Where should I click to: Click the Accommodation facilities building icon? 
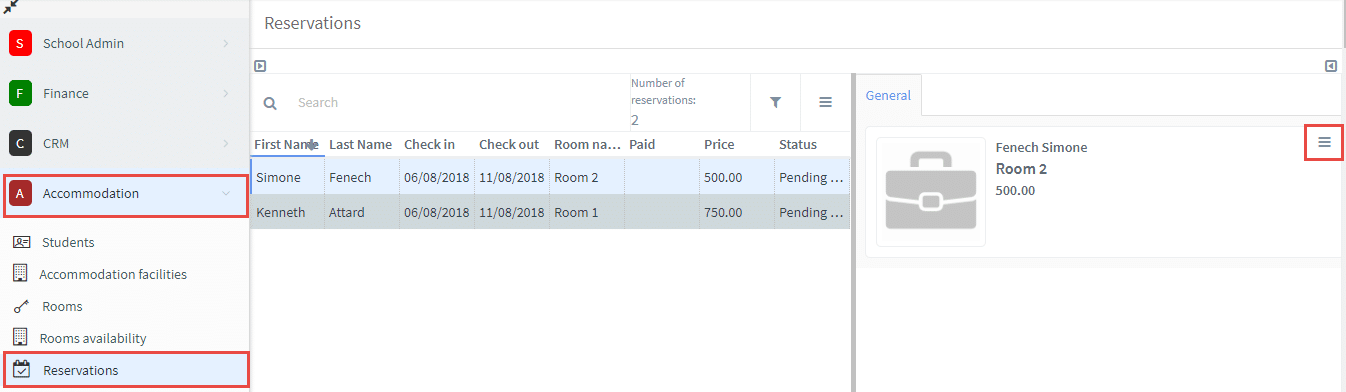(x=20, y=273)
